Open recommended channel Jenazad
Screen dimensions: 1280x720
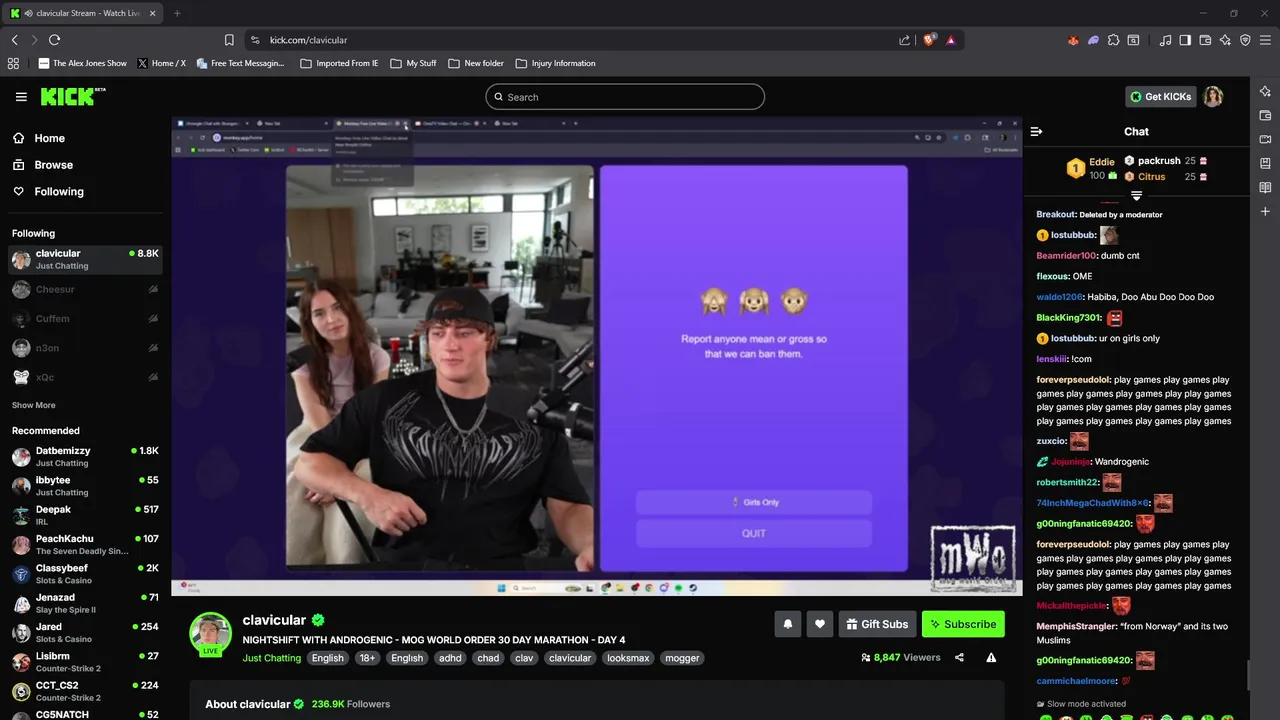tap(85, 603)
